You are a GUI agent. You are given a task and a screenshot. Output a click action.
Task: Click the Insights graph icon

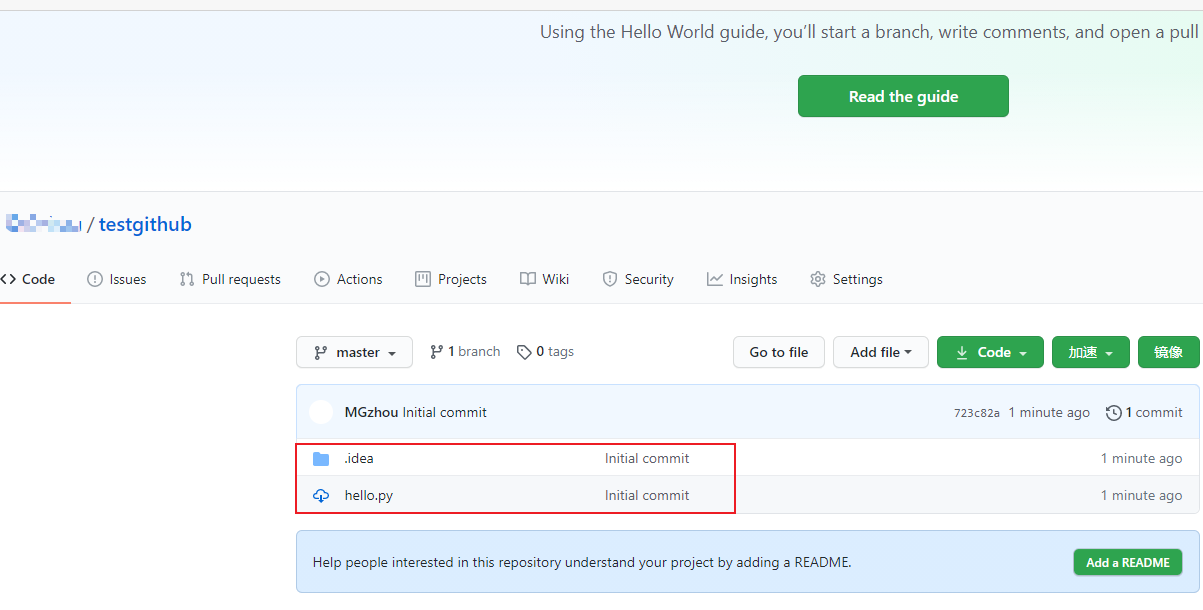715,279
